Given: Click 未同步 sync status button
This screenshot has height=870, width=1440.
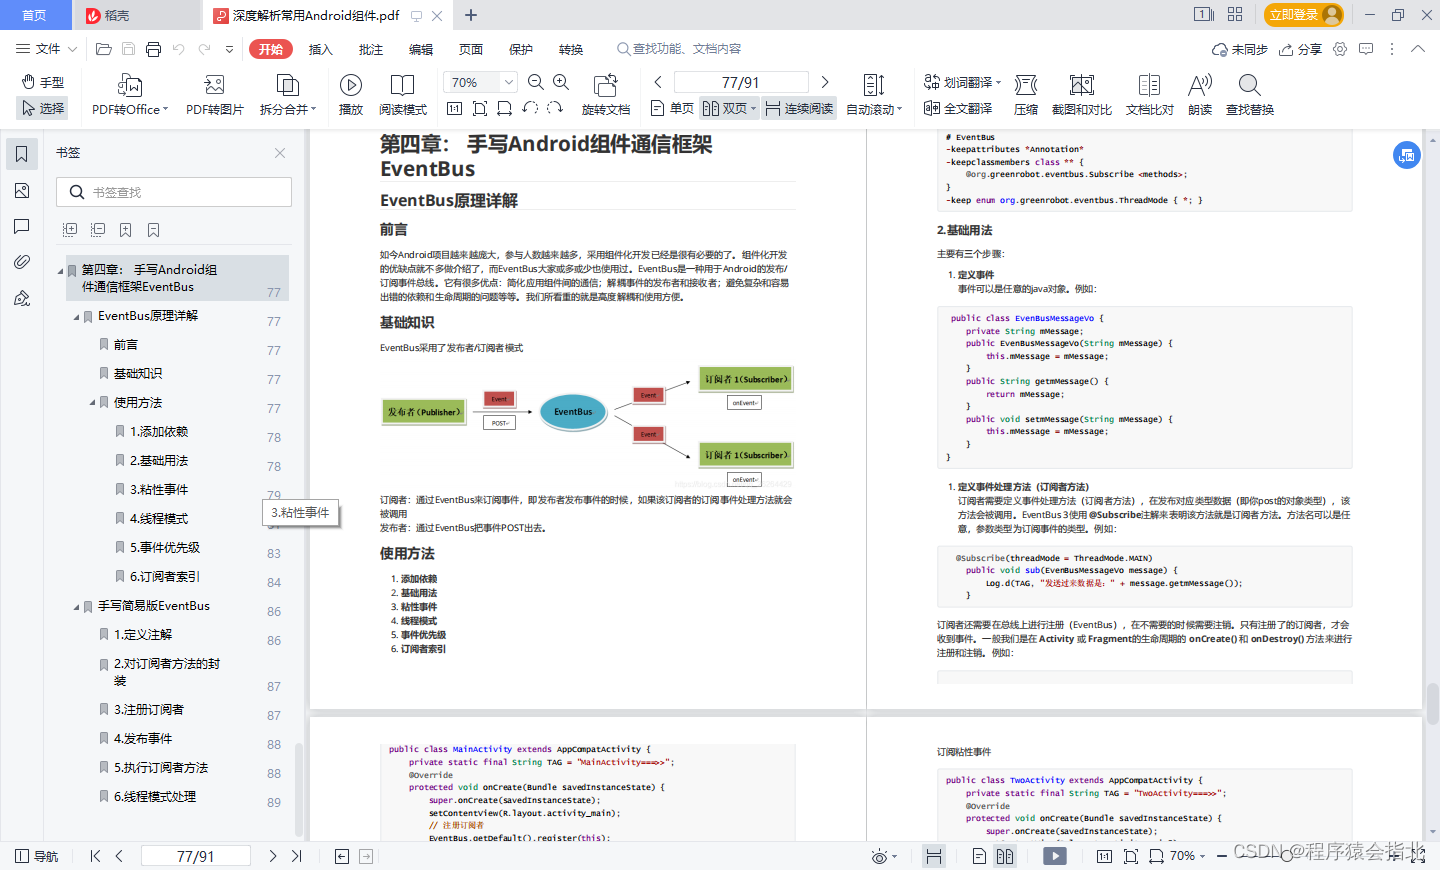Looking at the screenshot, I should [1239, 49].
